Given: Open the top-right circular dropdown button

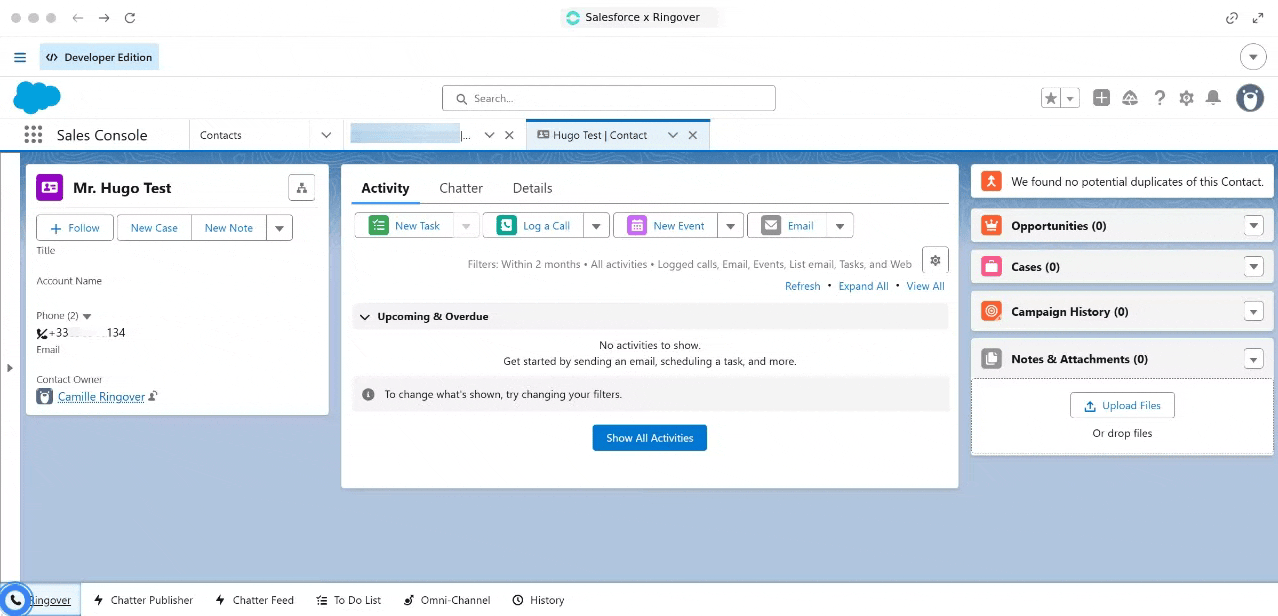Looking at the screenshot, I should click(x=1253, y=57).
